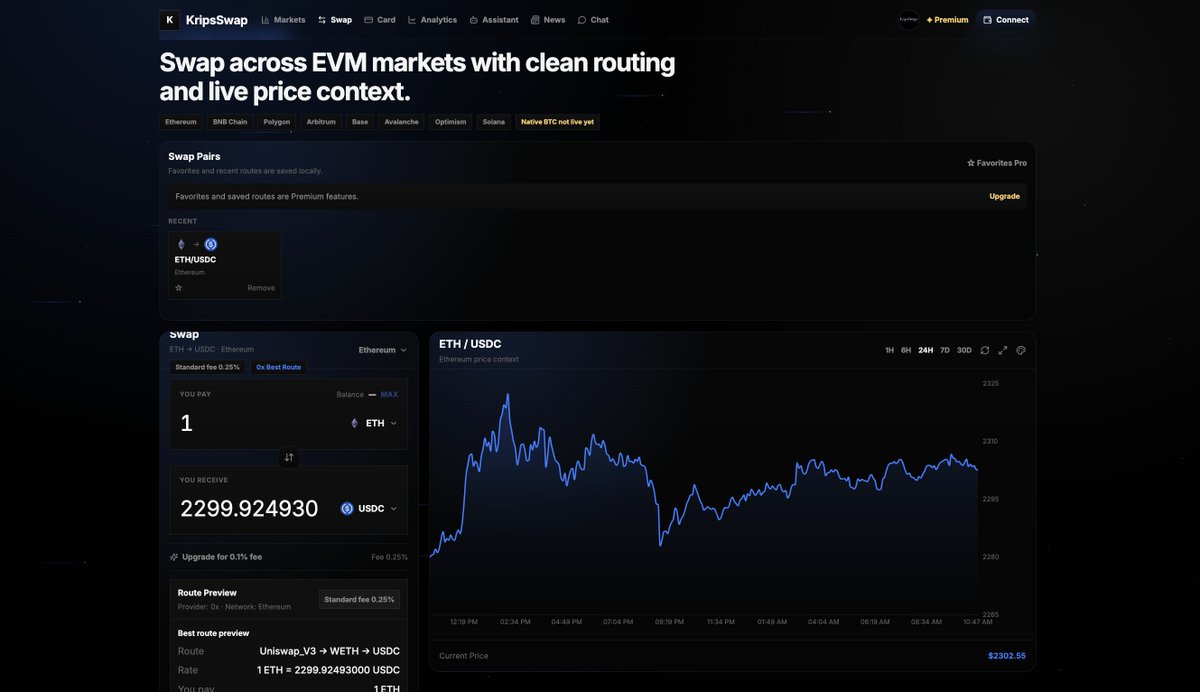Click the Fee 0.25% text
The image size is (1200, 692).
(x=390, y=557)
